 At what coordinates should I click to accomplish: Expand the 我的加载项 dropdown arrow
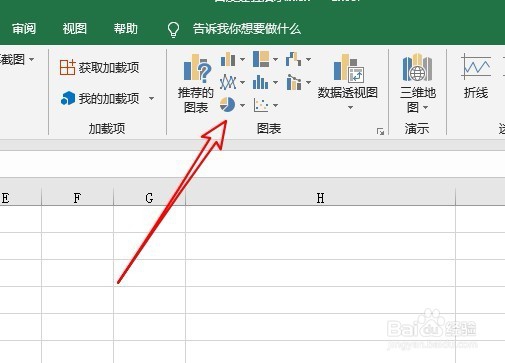tap(151, 98)
